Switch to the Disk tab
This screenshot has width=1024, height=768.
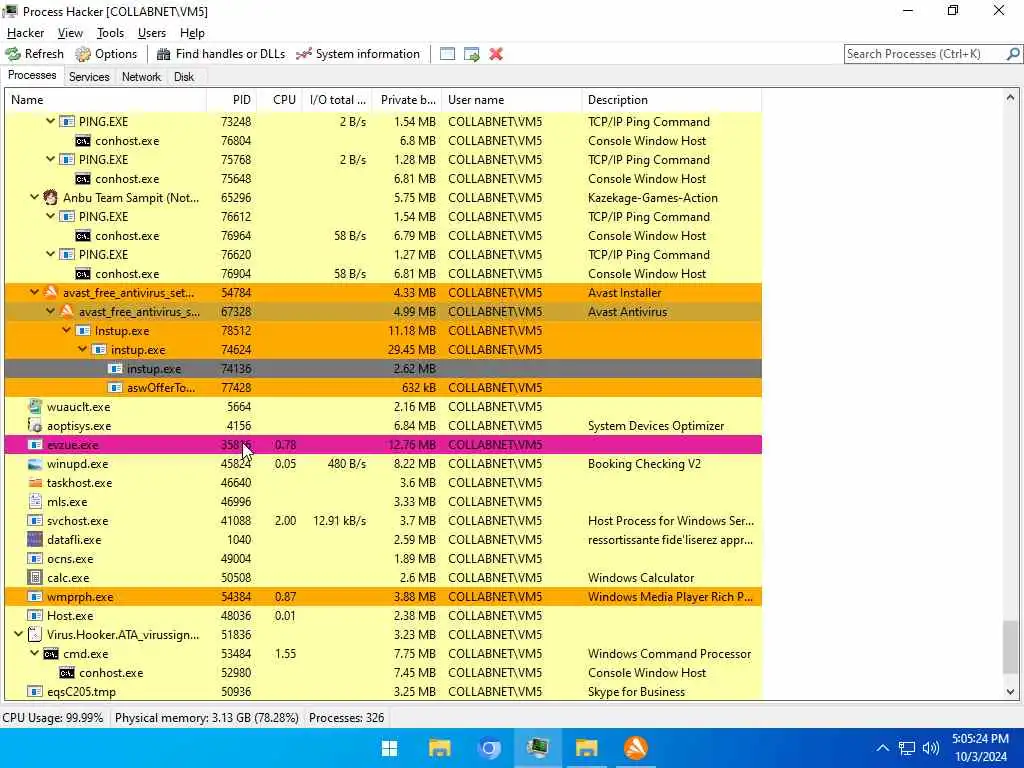click(x=184, y=77)
